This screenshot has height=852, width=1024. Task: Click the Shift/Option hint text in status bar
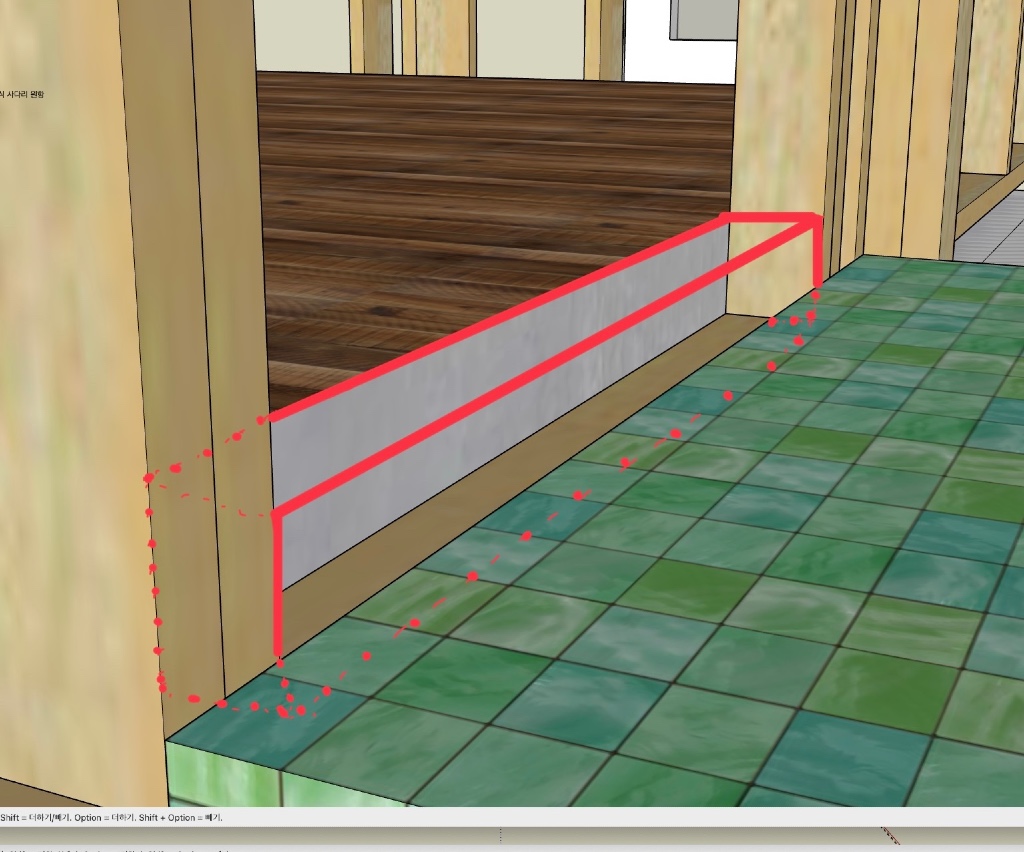[x=112, y=817]
